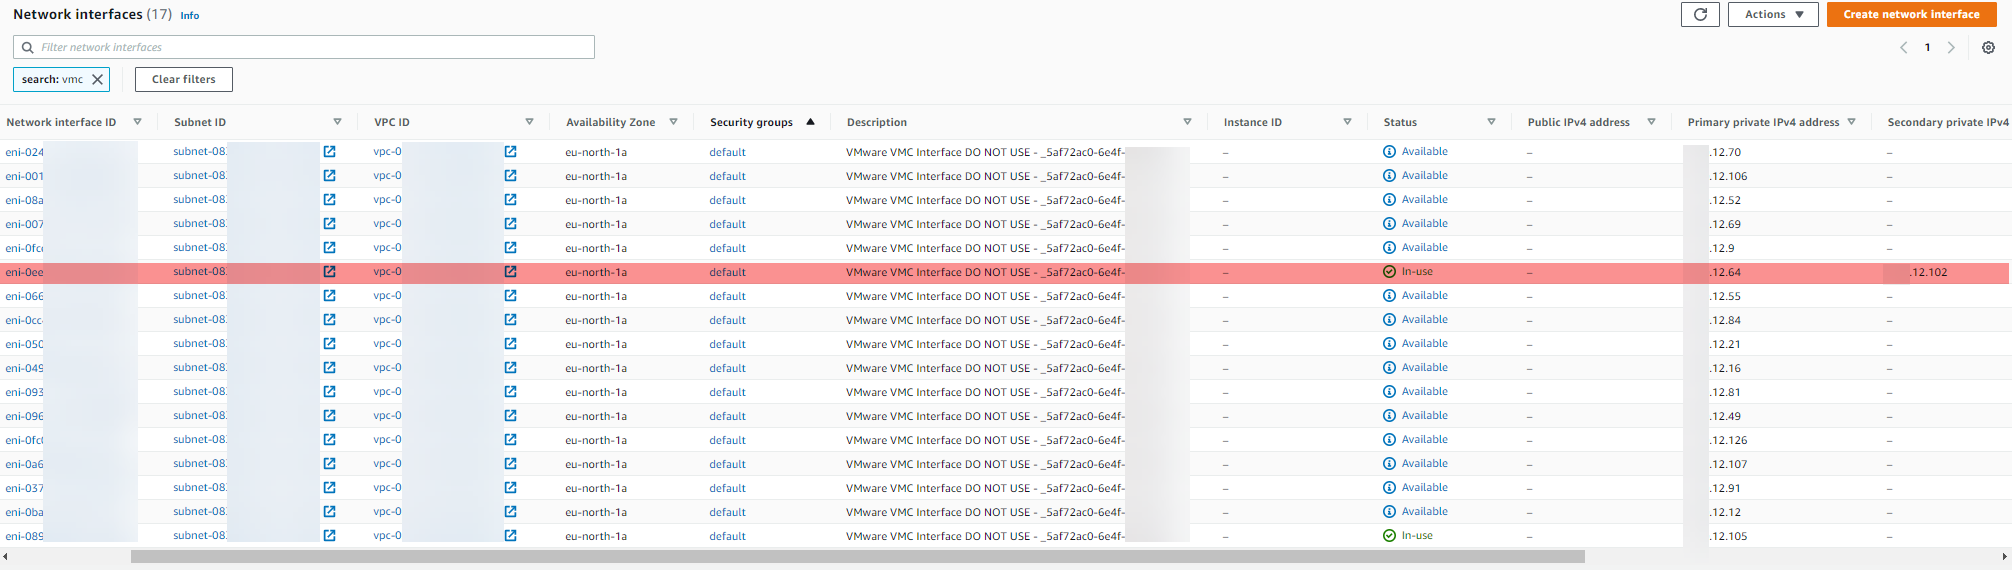Sort by Availability Zone column
The height and width of the screenshot is (570, 2012).
click(610, 122)
